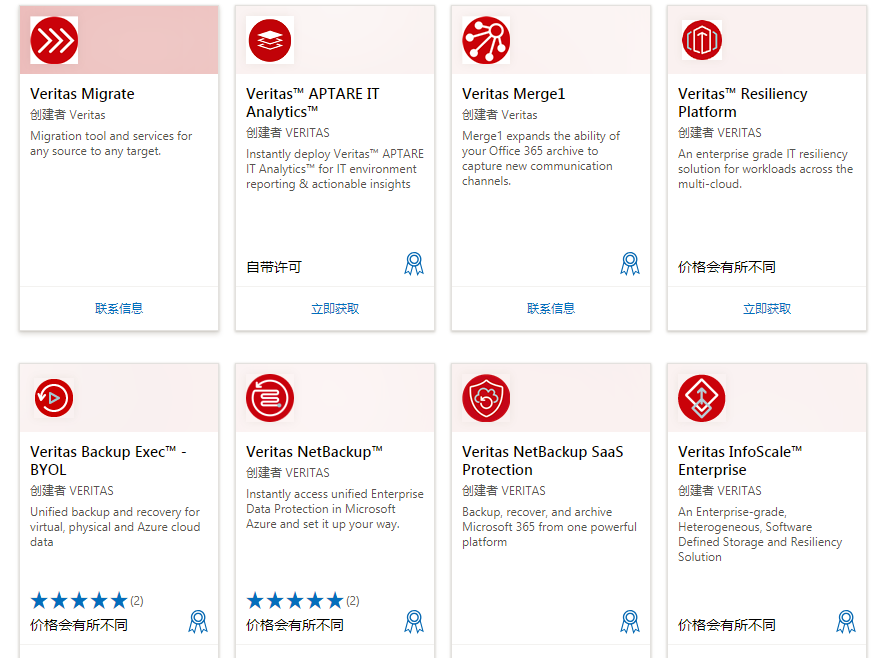Click the Veritas Migrate arrows logo icon

point(54,40)
